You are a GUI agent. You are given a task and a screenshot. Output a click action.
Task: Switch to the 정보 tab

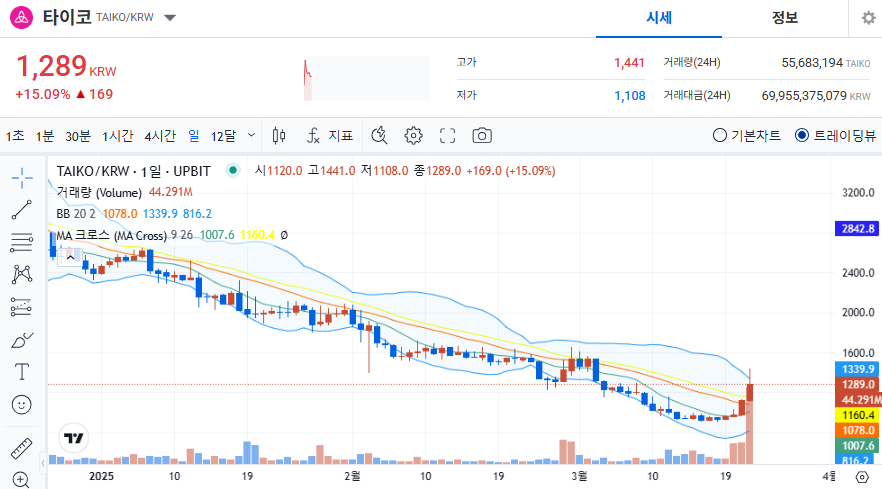(x=785, y=18)
